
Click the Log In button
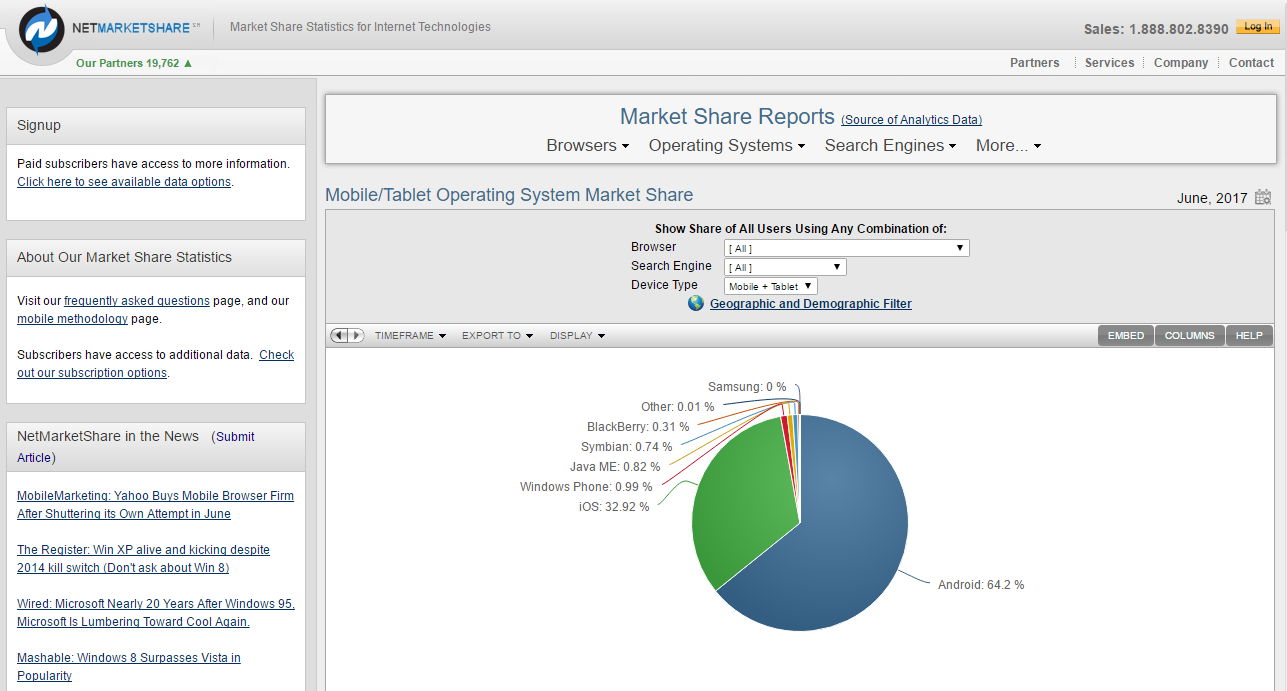point(1256,27)
